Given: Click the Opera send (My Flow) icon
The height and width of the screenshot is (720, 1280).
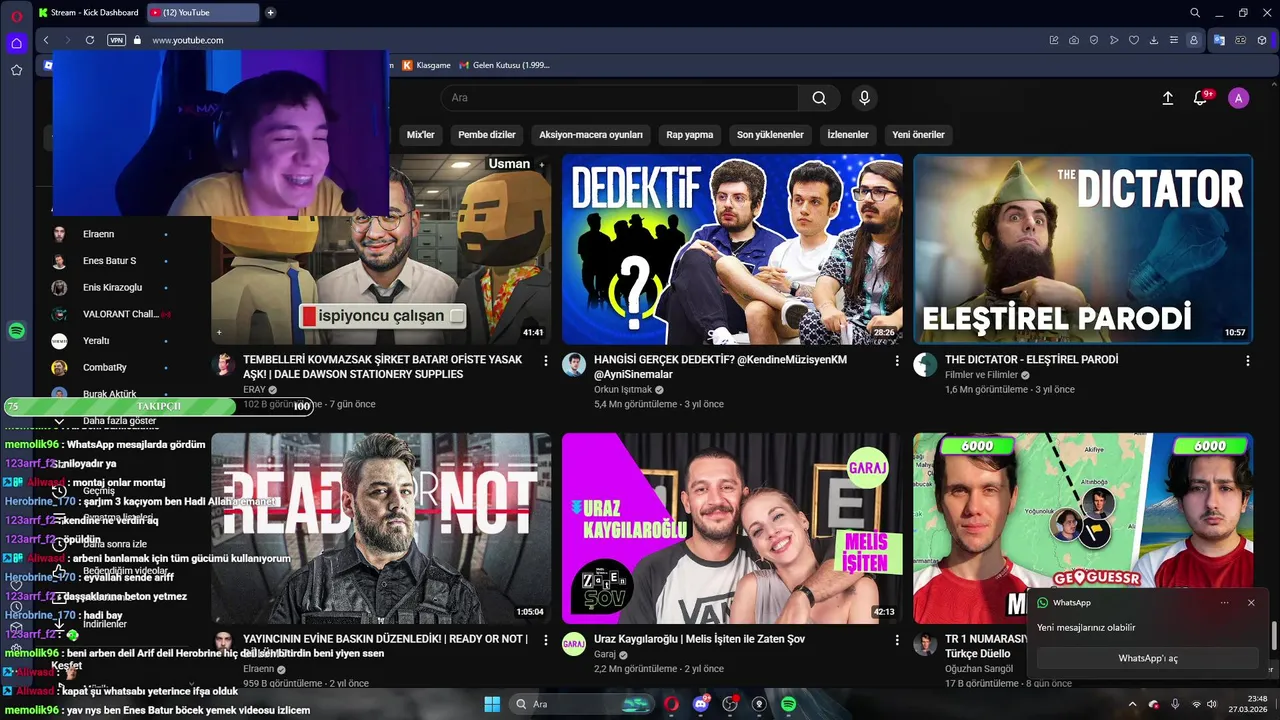Looking at the screenshot, I should tap(1114, 40).
